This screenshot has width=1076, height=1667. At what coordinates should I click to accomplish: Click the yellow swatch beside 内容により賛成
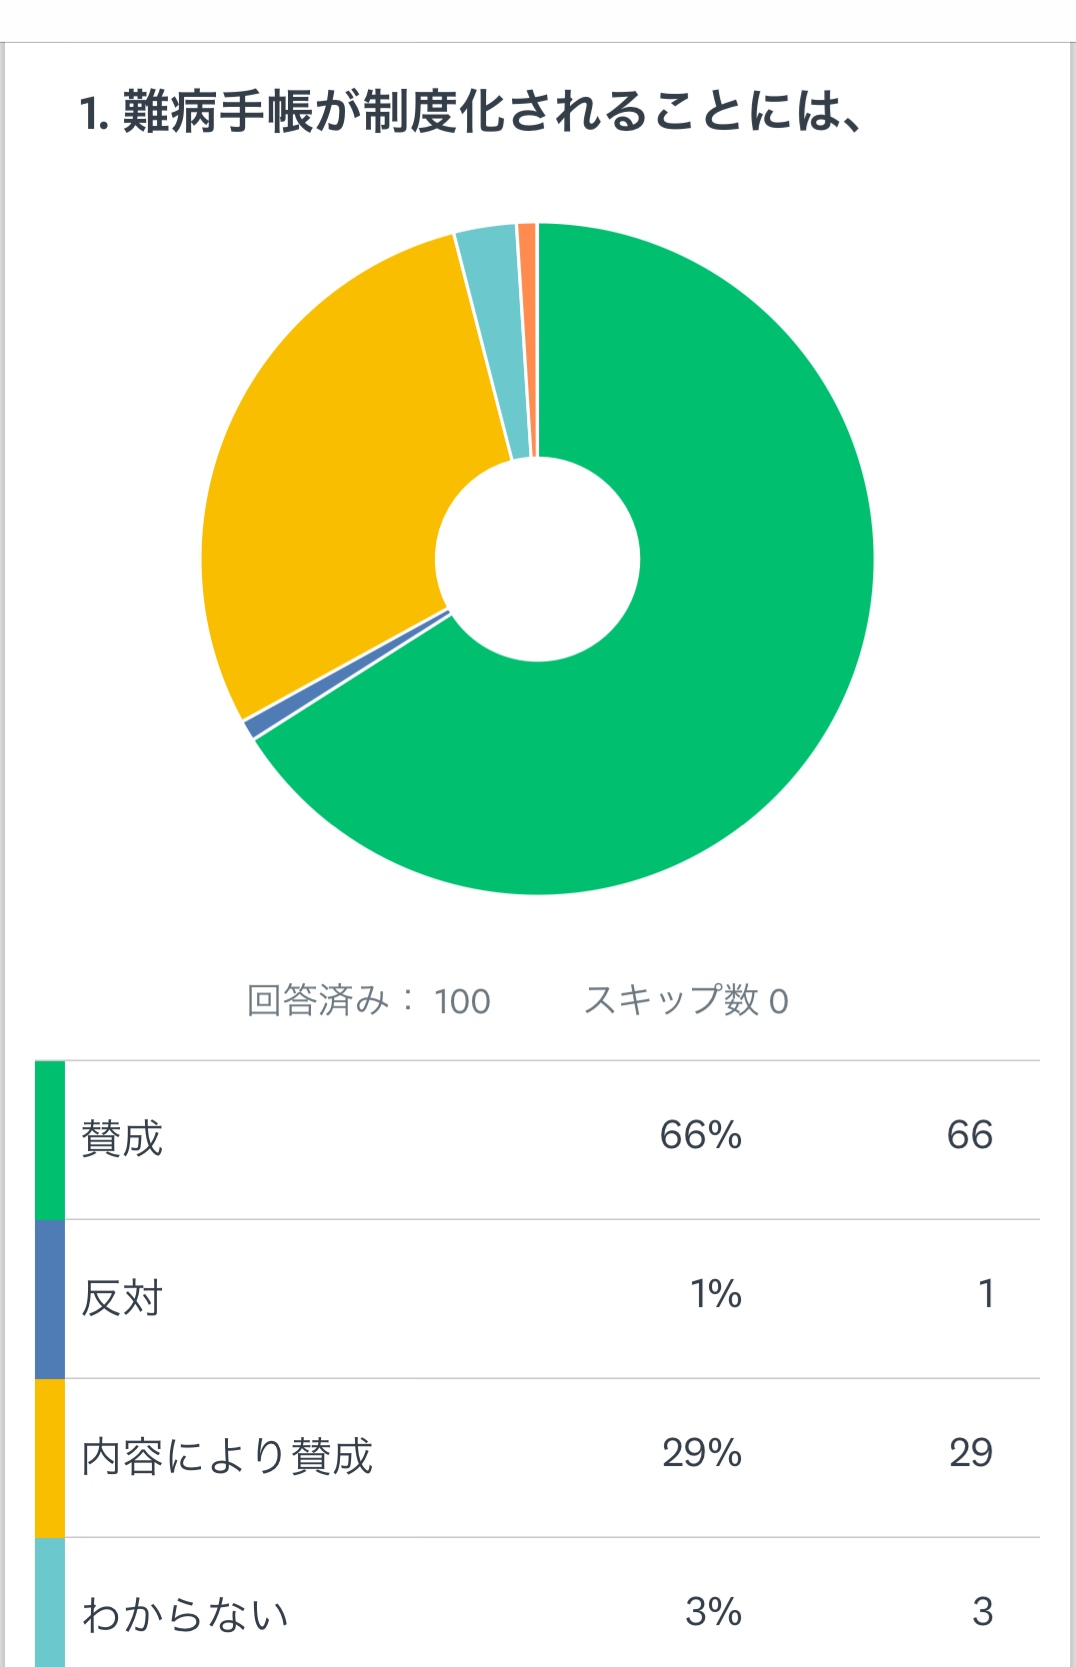tap(50, 1458)
